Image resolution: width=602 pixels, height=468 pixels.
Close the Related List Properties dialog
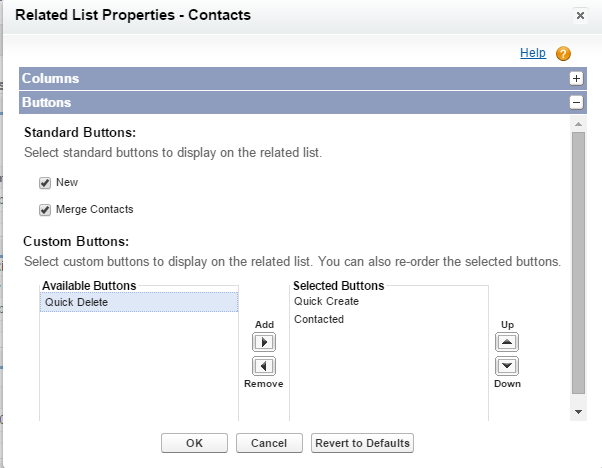[x=580, y=16]
